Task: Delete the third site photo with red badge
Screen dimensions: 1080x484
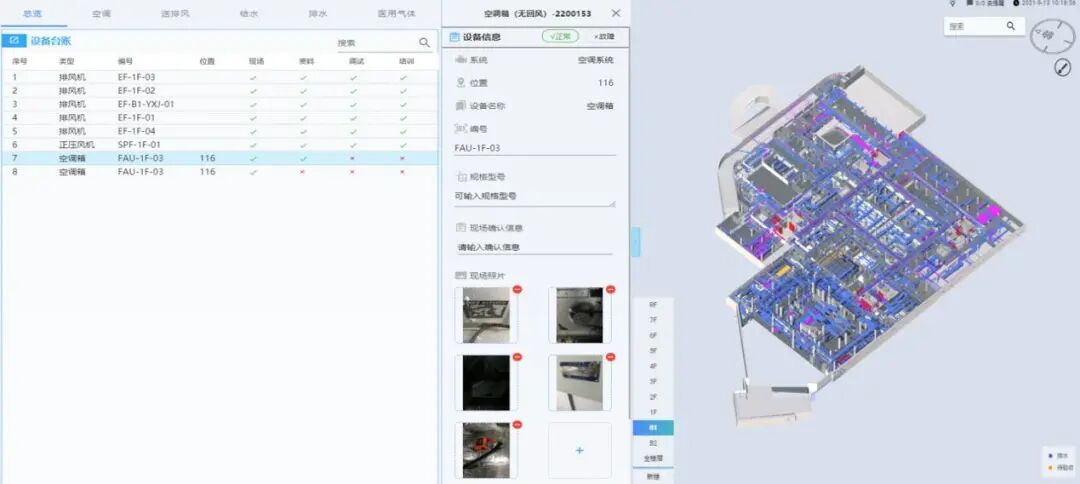Action: coord(517,357)
